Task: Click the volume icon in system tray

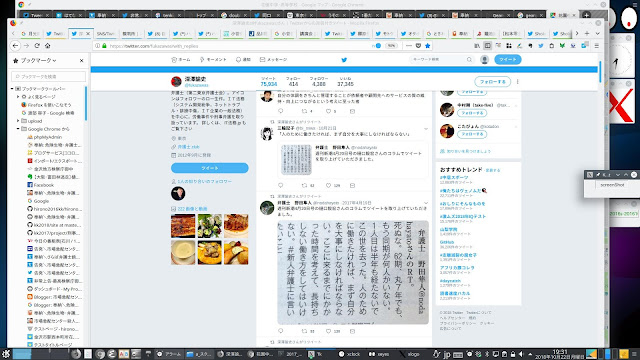Action: (521, 354)
